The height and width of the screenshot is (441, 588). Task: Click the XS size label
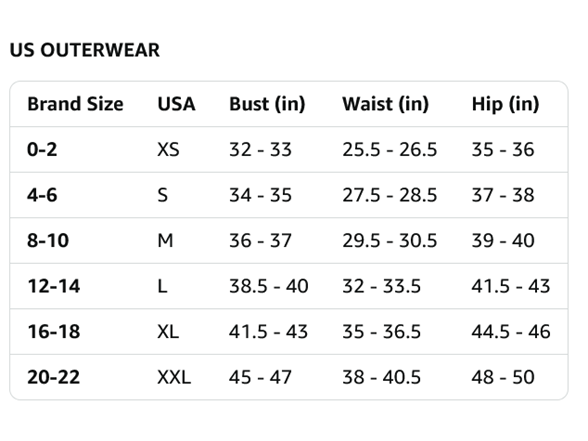pos(168,150)
